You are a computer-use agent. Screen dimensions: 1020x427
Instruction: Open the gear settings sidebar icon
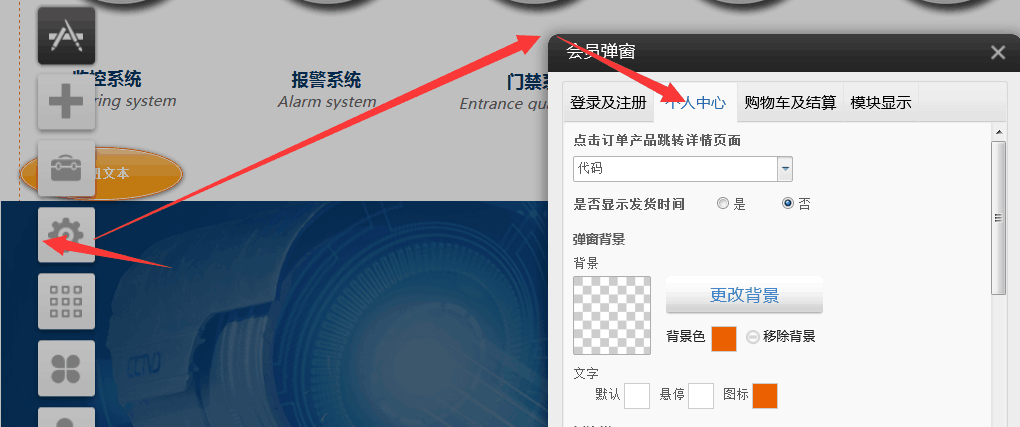pyautogui.click(x=66, y=235)
